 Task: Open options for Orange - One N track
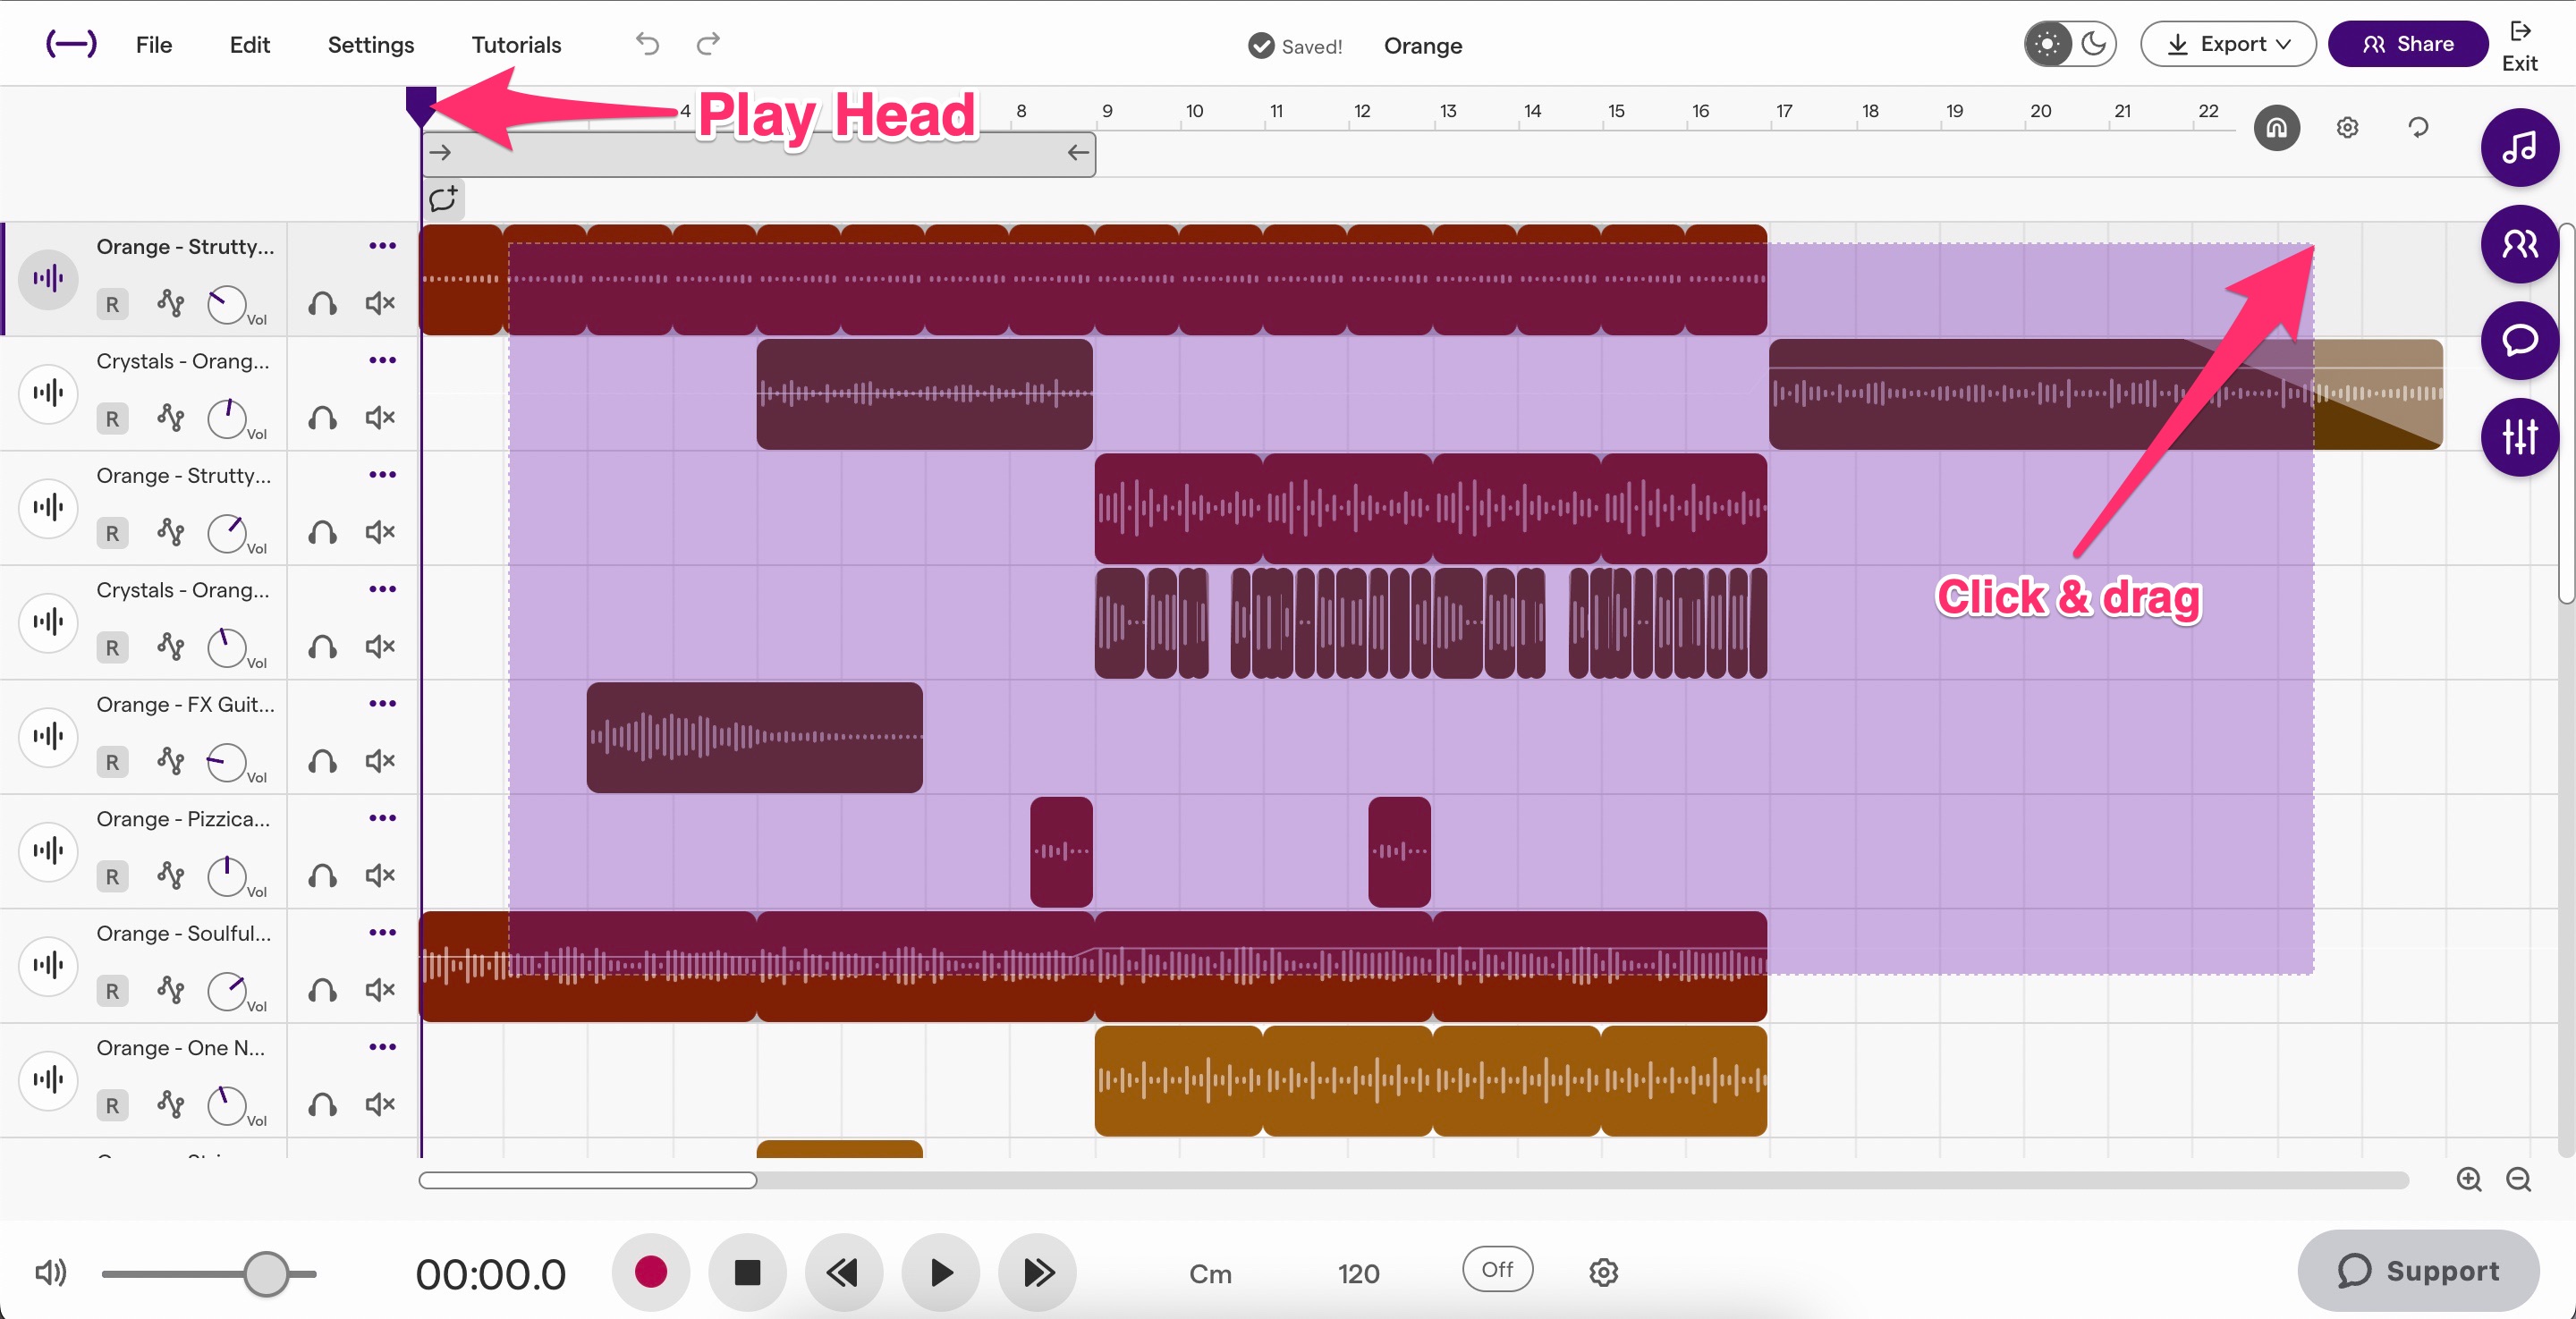382,1047
